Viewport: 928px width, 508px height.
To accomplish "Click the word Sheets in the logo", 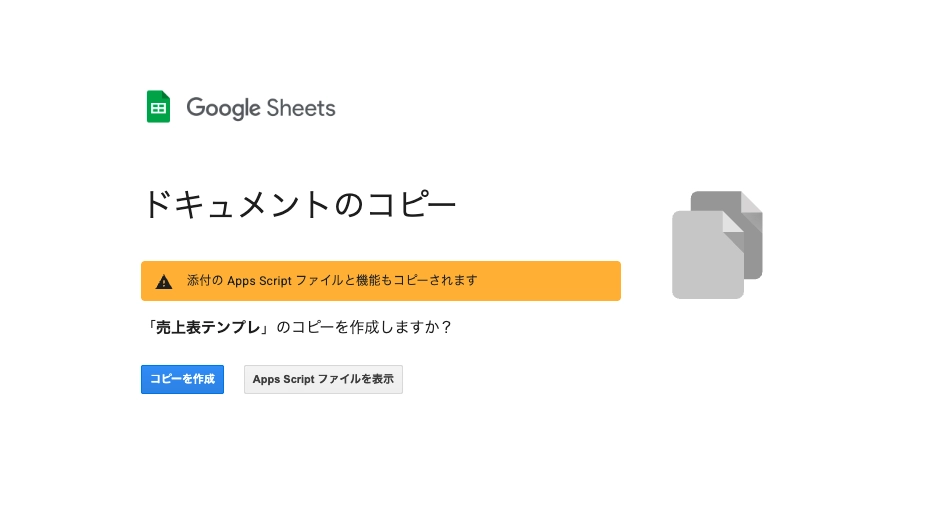I will 301,108.
